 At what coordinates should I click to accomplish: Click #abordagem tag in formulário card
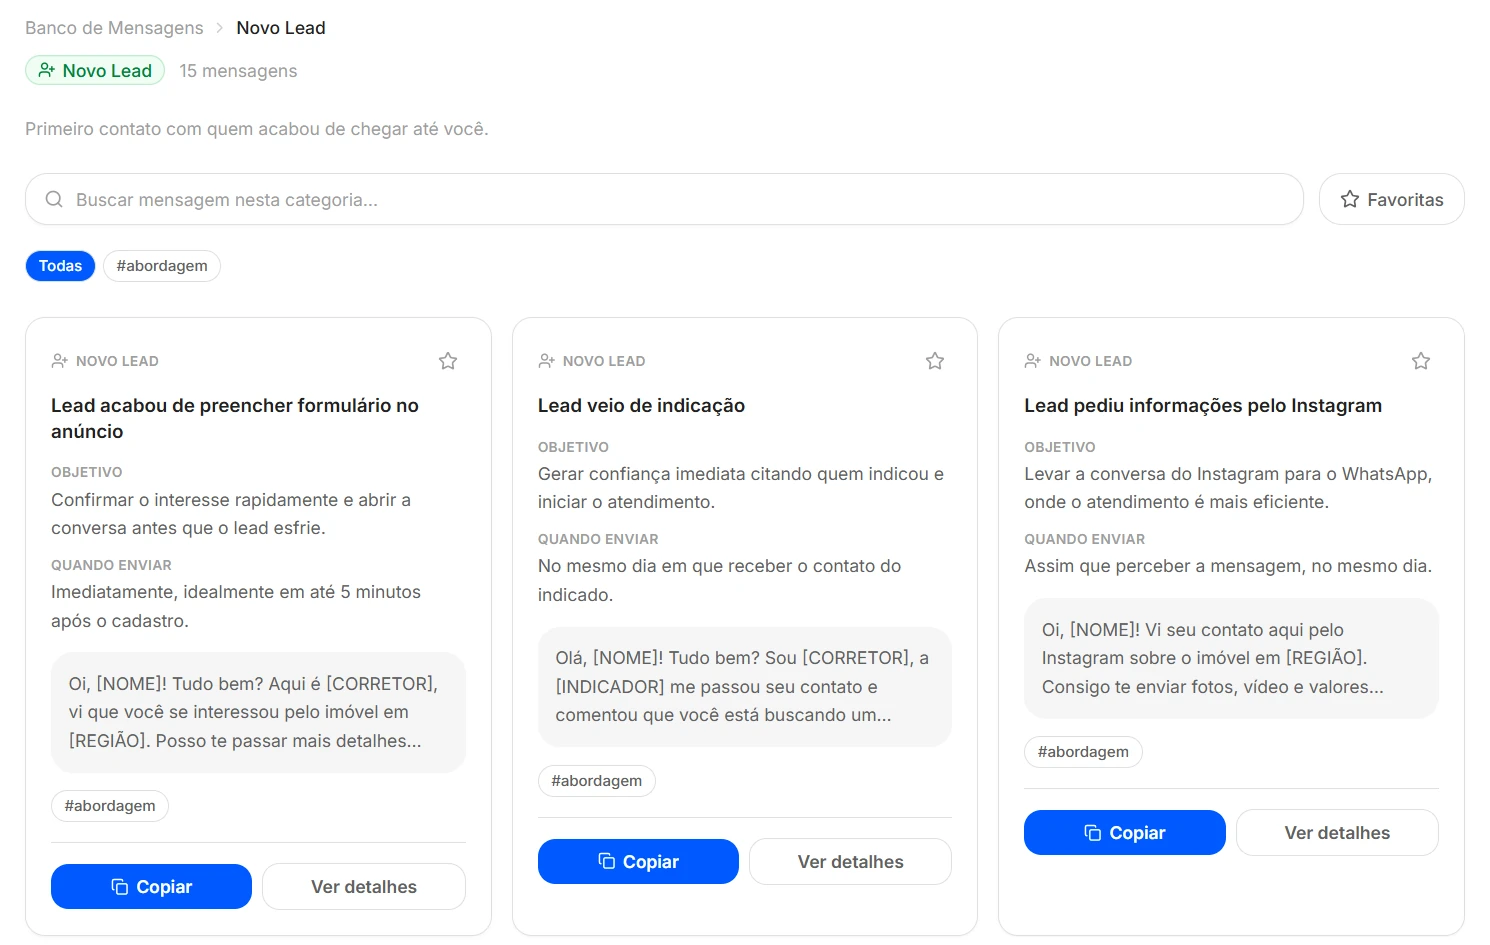tap(110, 806)
